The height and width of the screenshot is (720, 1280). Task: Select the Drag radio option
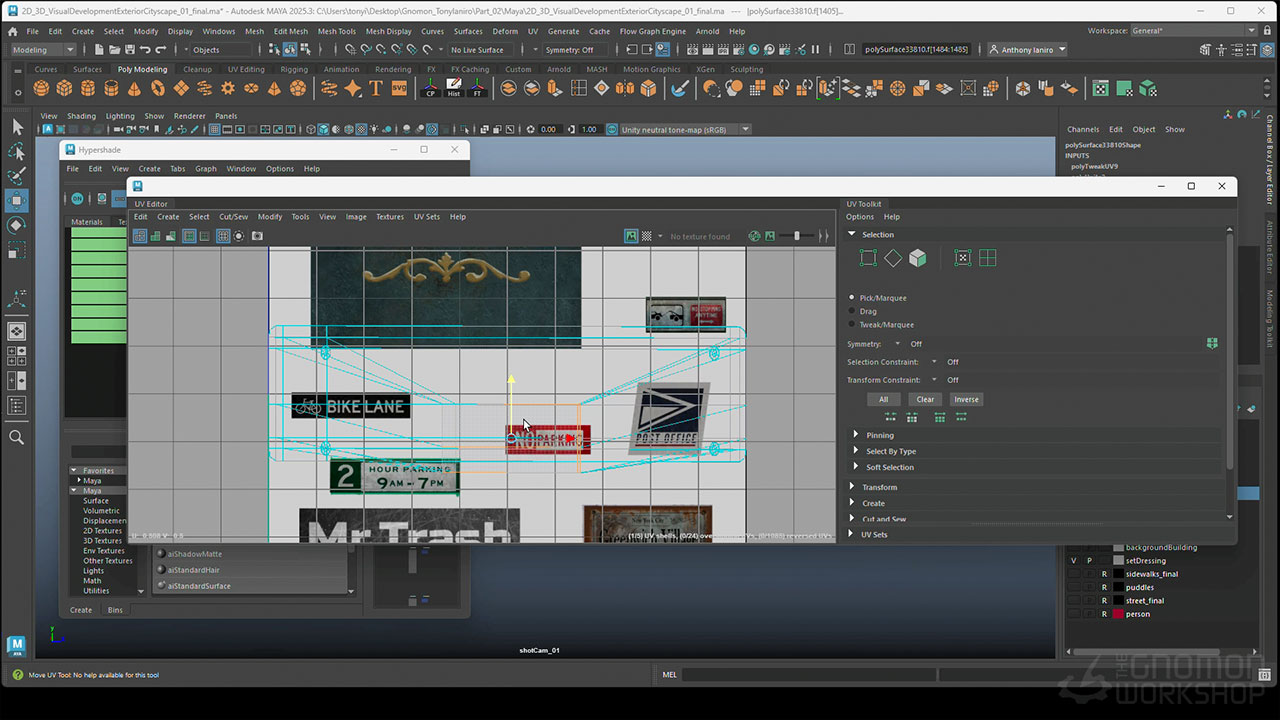[x=852, y=311]
